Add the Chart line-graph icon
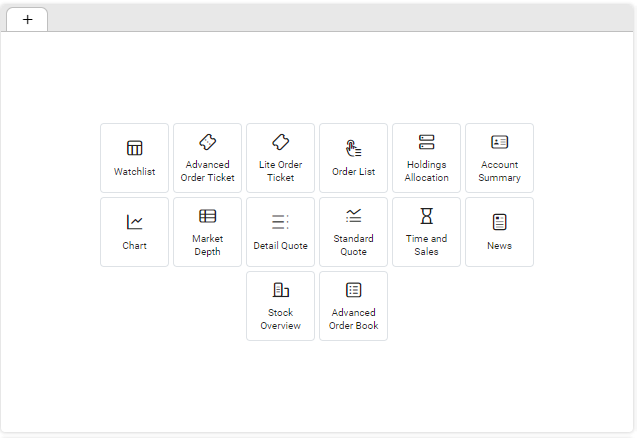637x438 pixels. pyautogui.click(x=134, y=222)
